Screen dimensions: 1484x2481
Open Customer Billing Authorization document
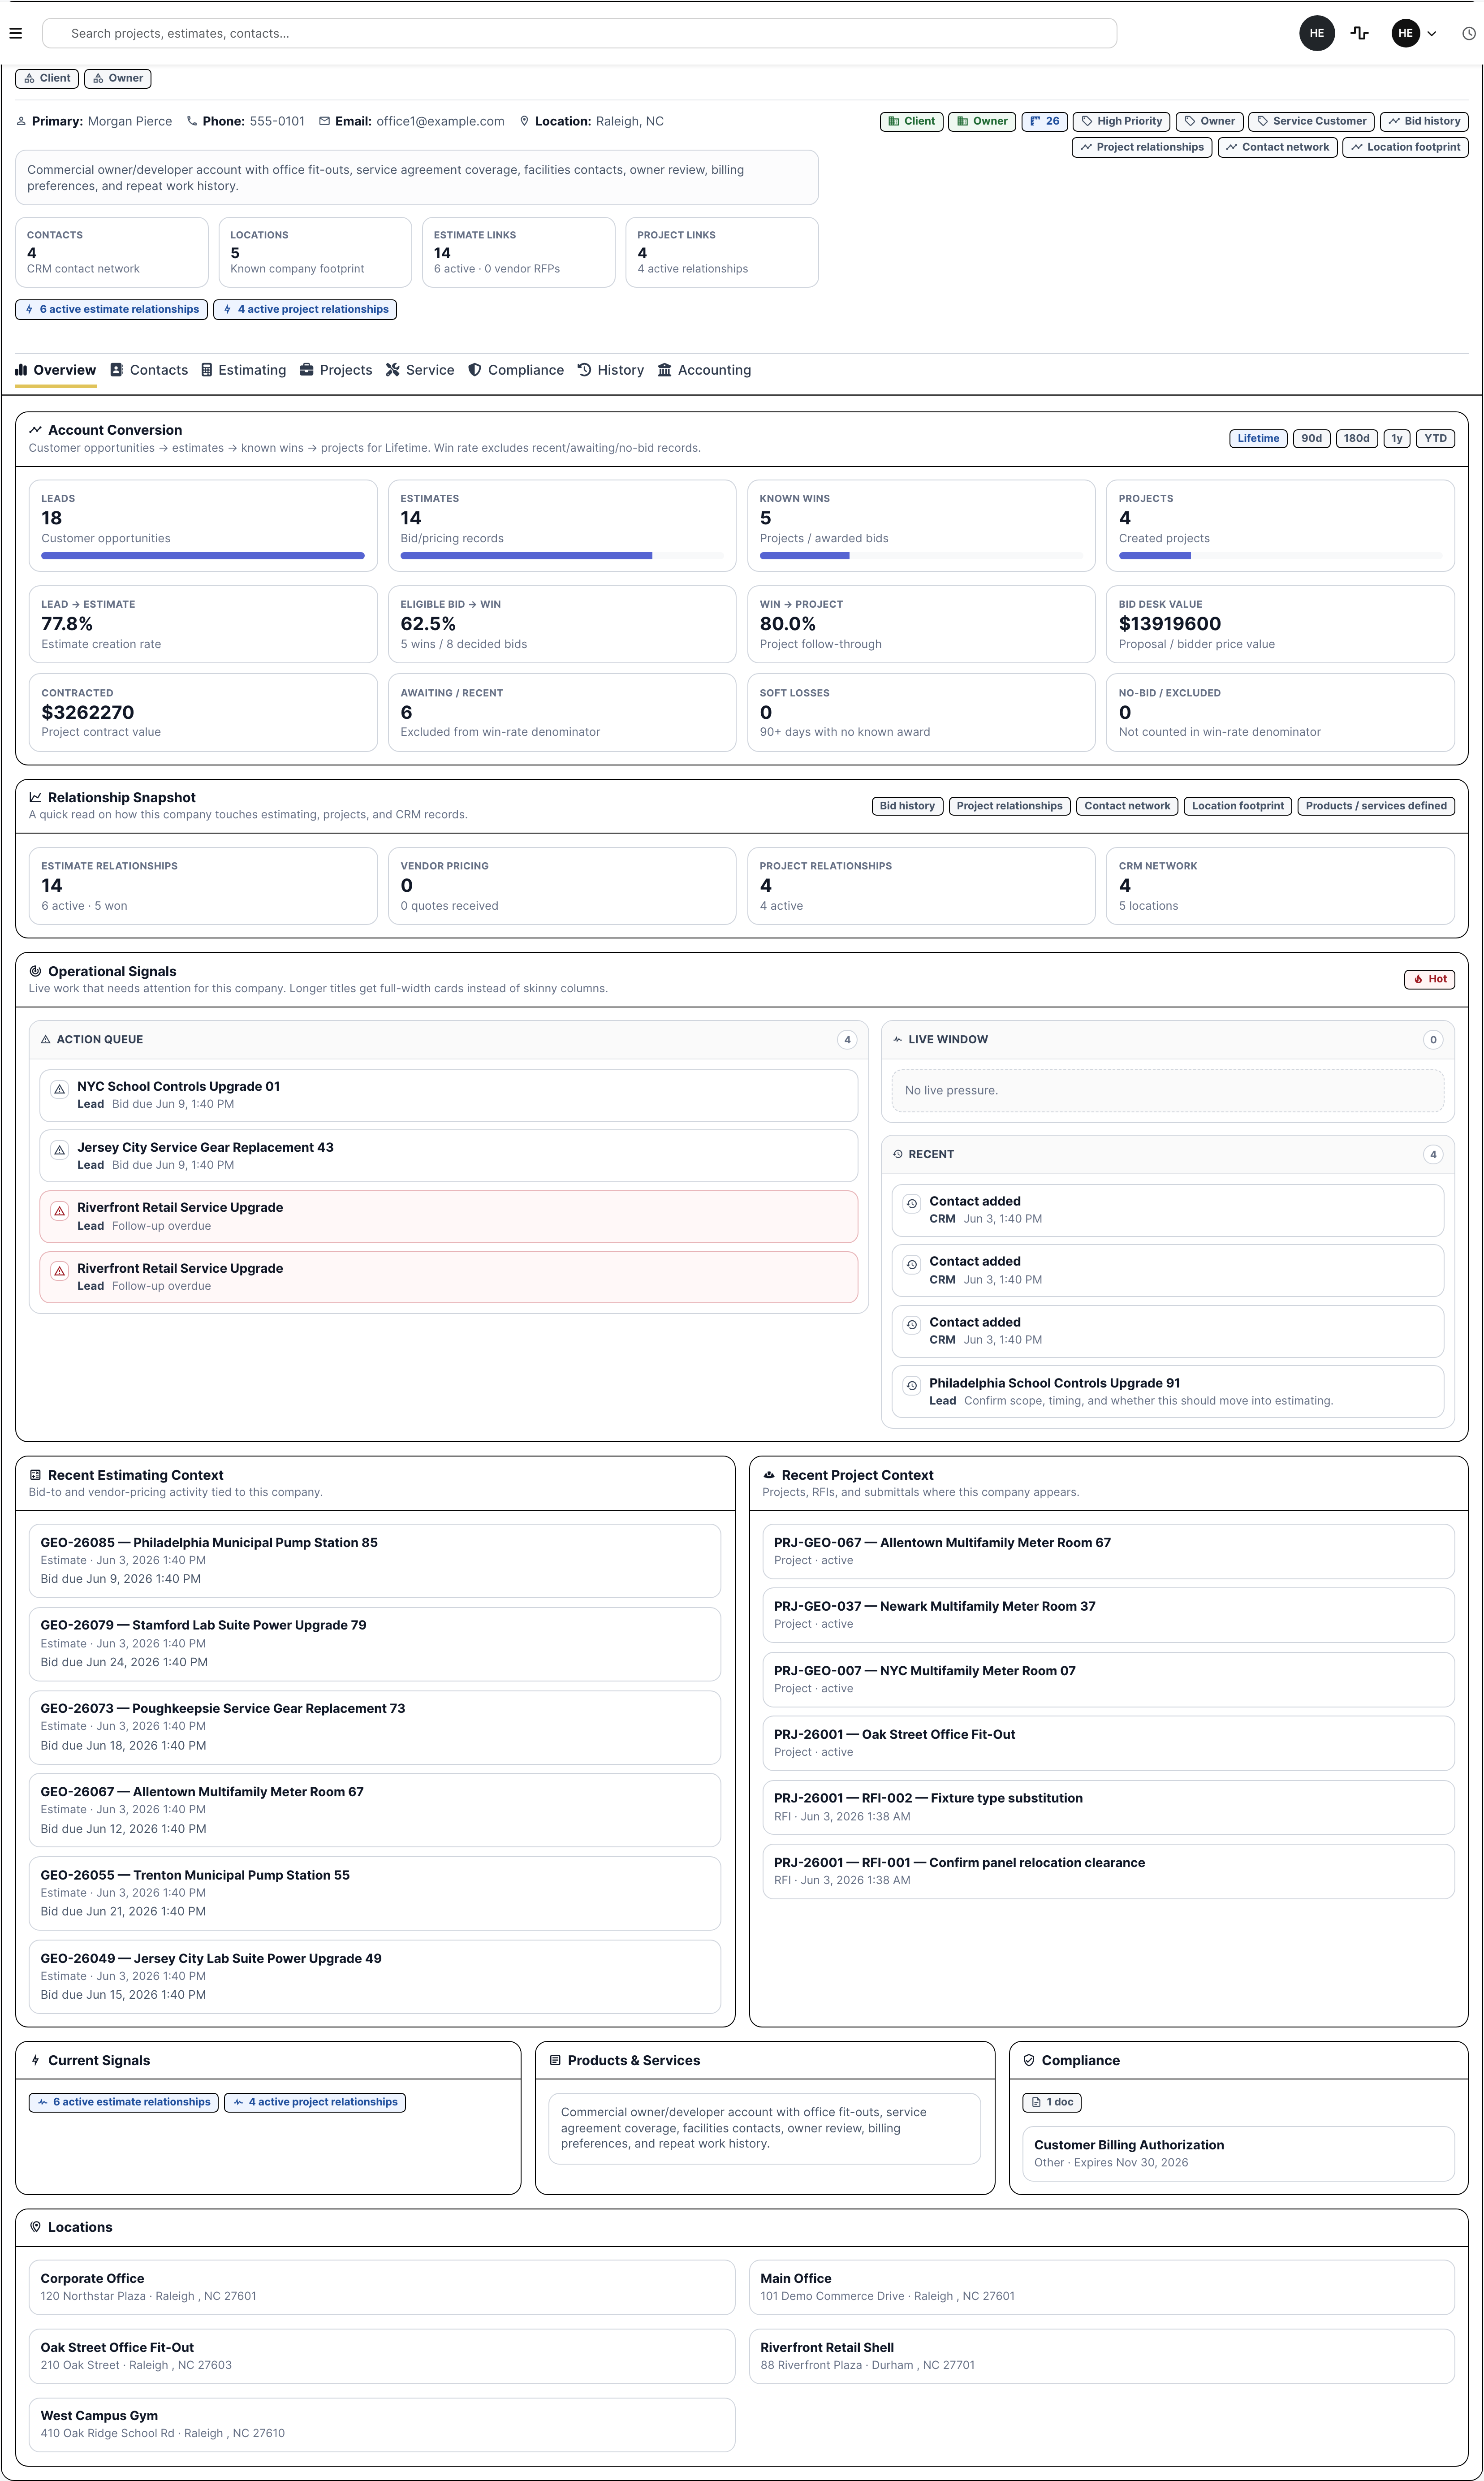tap(1238, 2153)
